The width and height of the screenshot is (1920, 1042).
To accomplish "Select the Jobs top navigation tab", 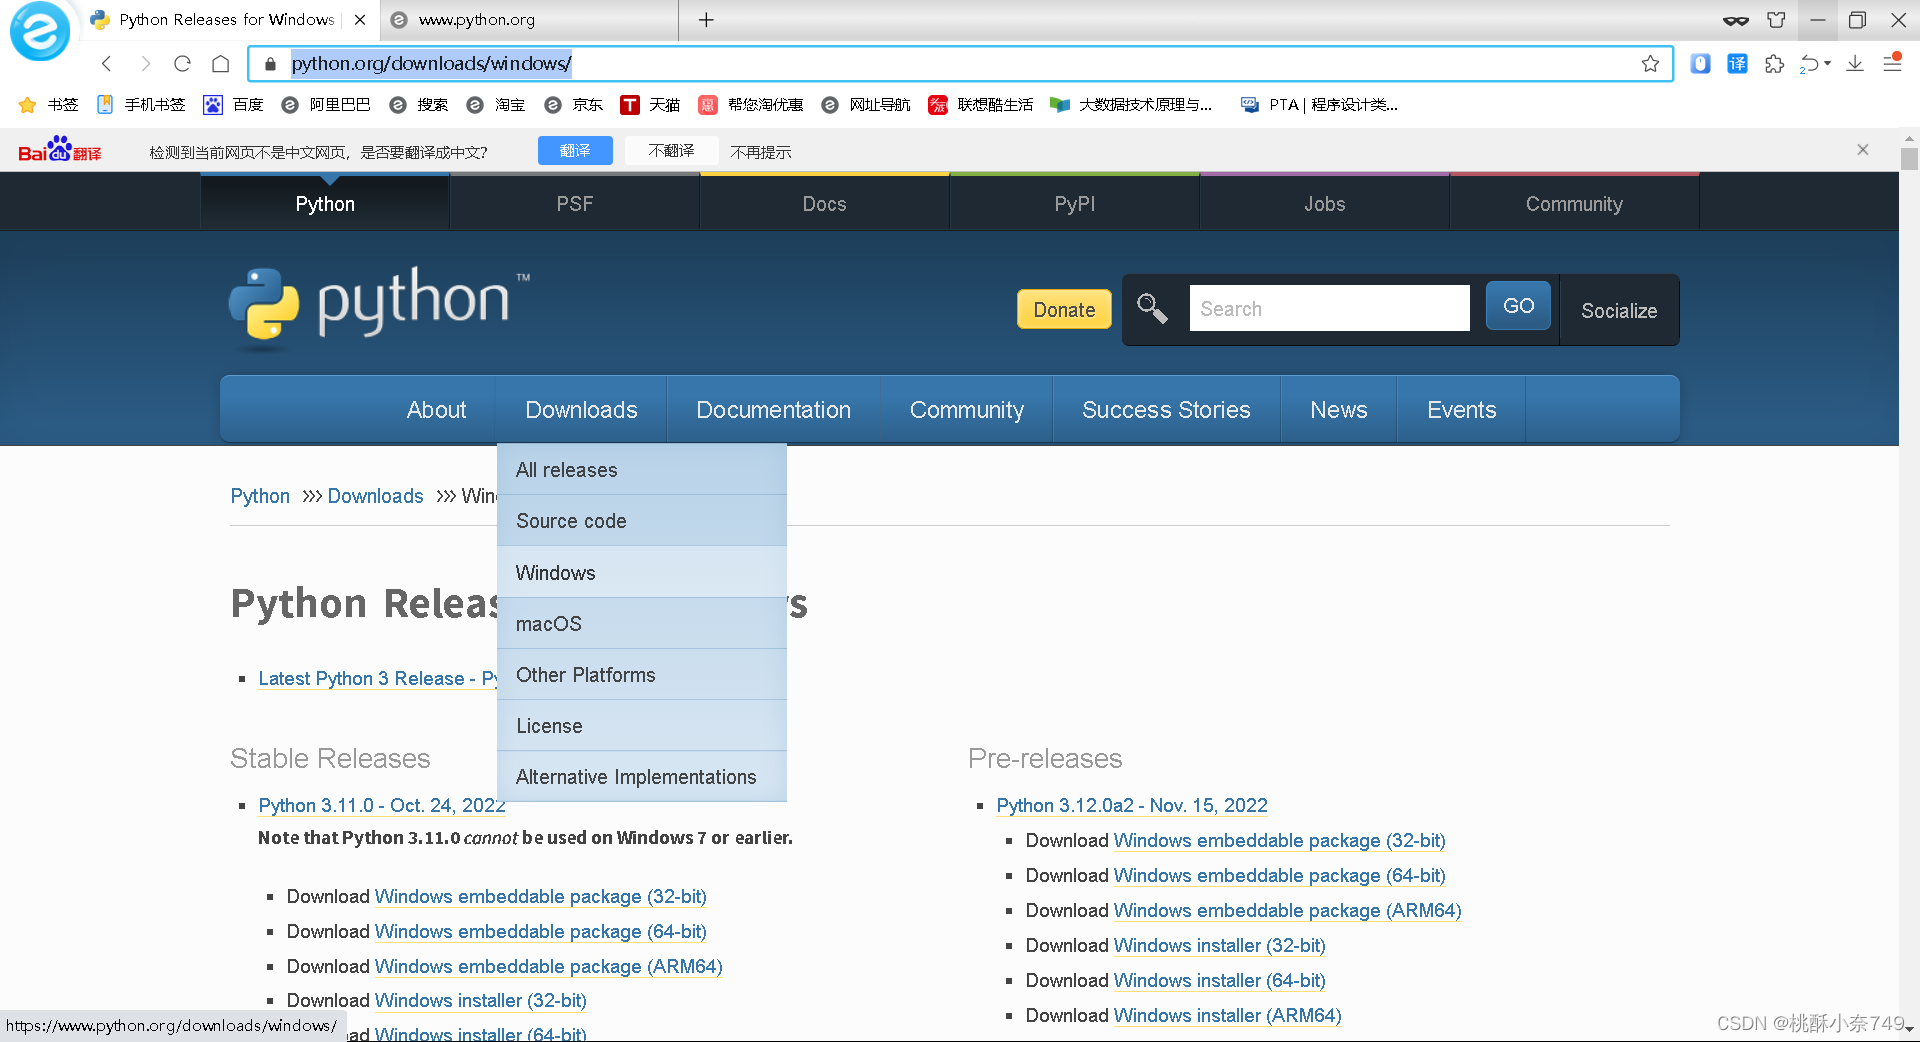I will [x=1324, y=204].
